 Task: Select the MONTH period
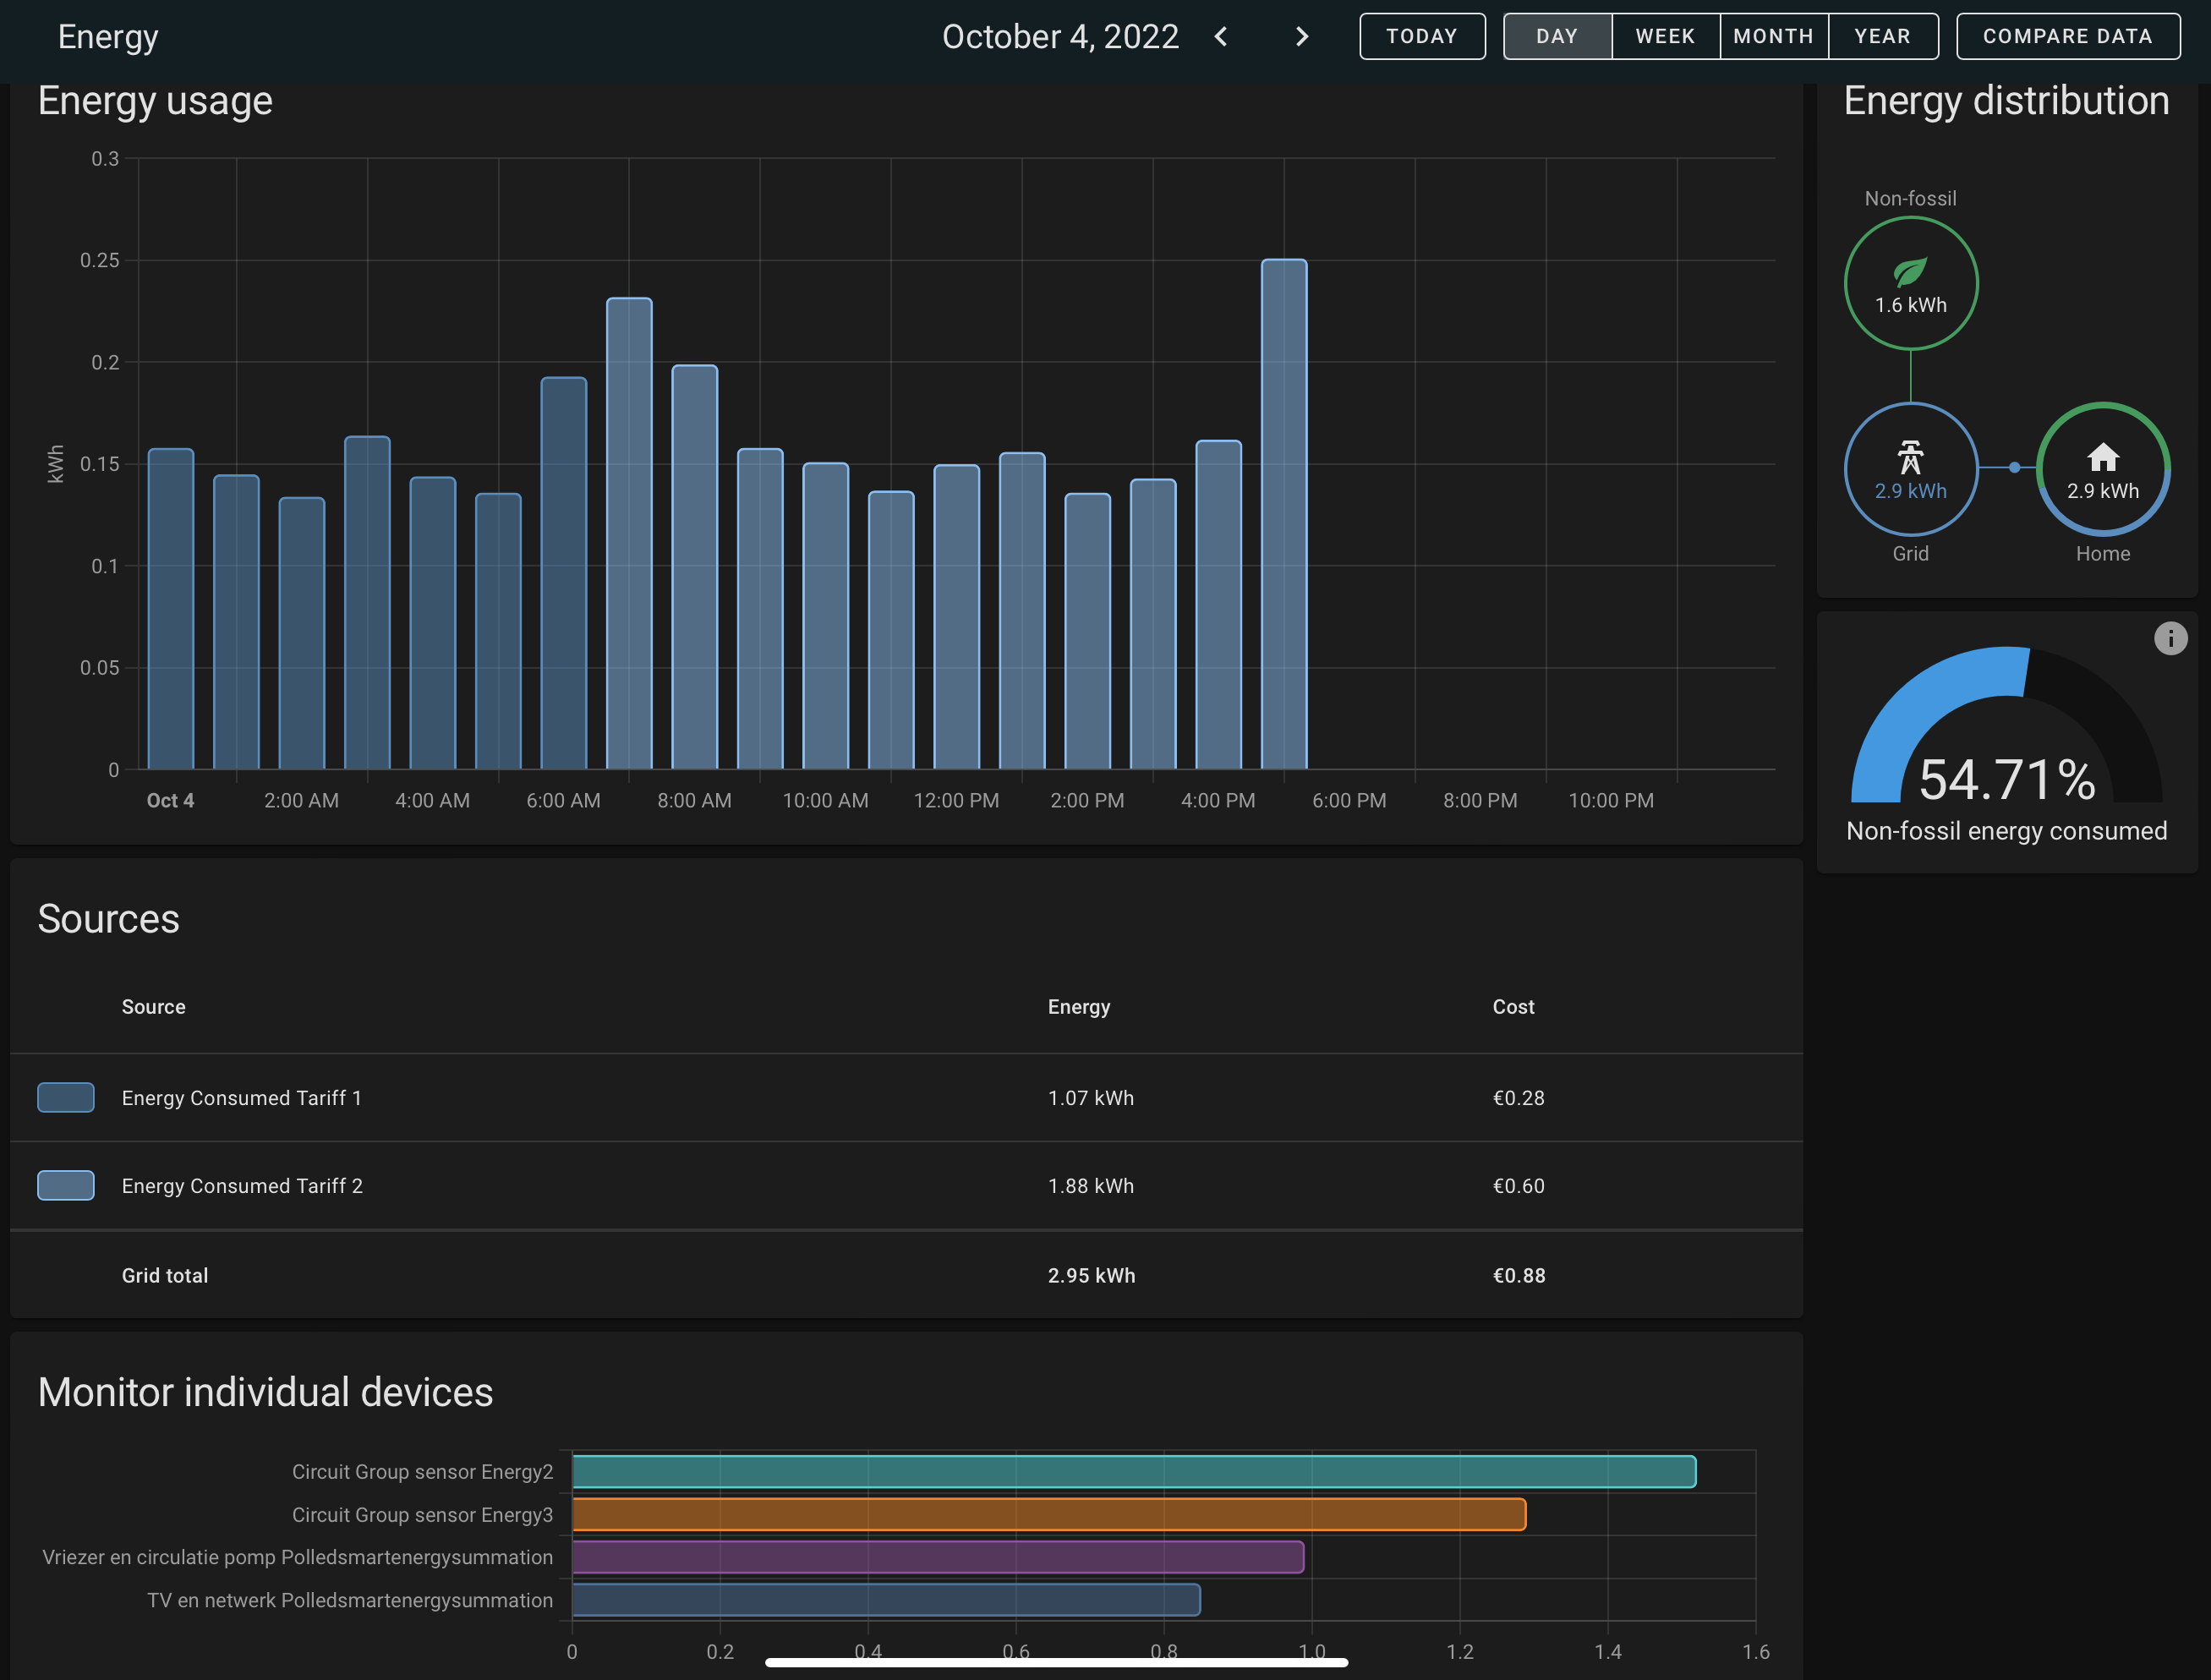1773,37
